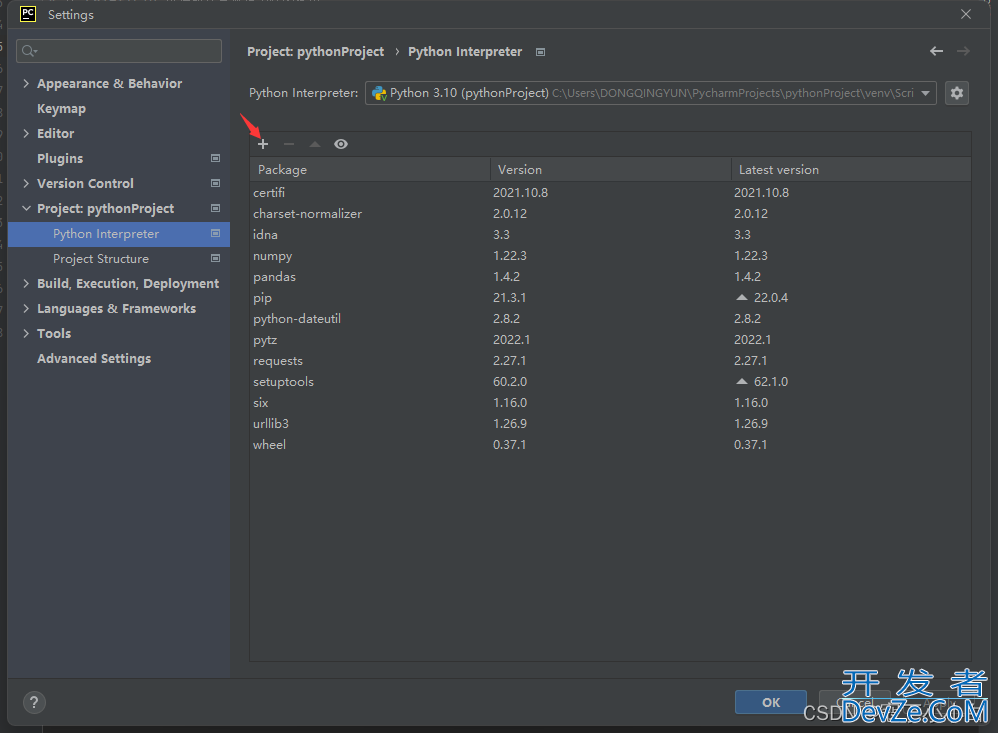This screenshot has height=733, width=998.
Task: Select the setuptools package row
Action: click(x=610, y=382)
